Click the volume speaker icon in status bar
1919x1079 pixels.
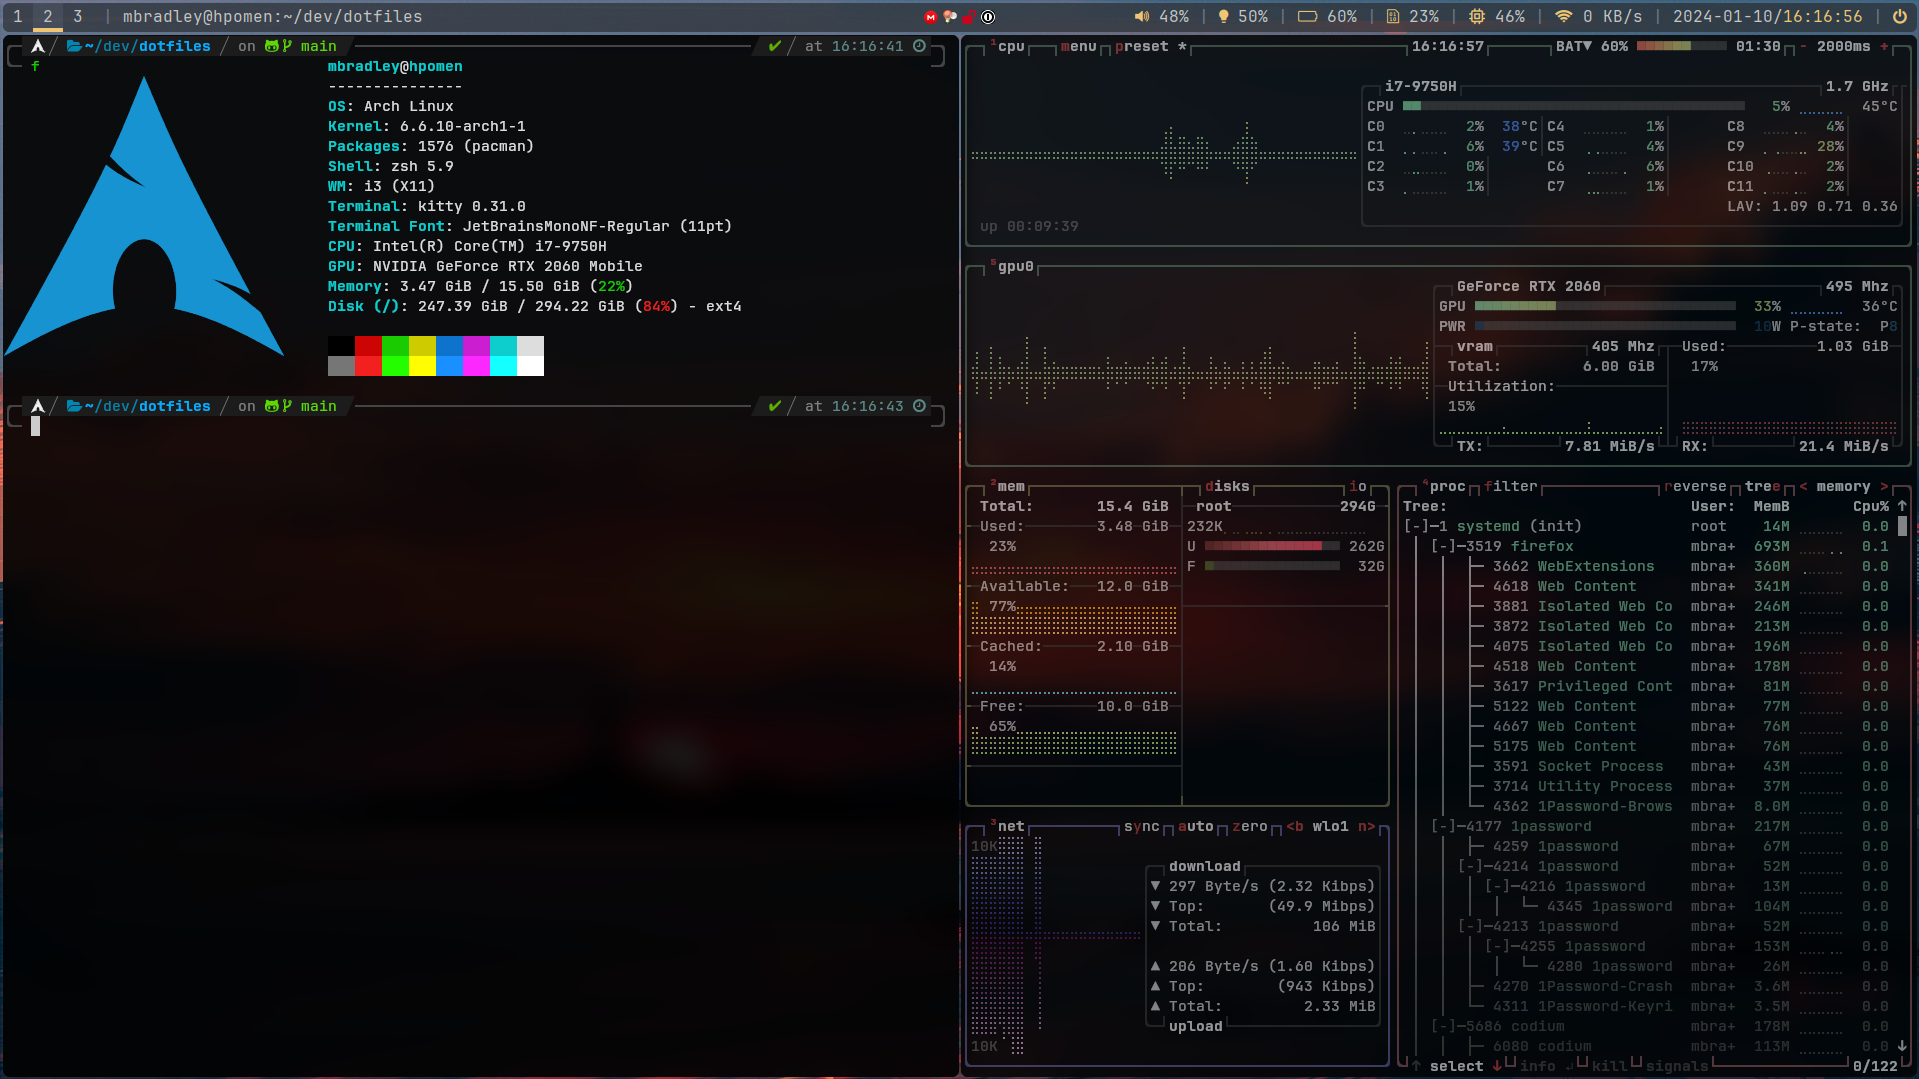pyautogui.click(x=1141, y=17)
